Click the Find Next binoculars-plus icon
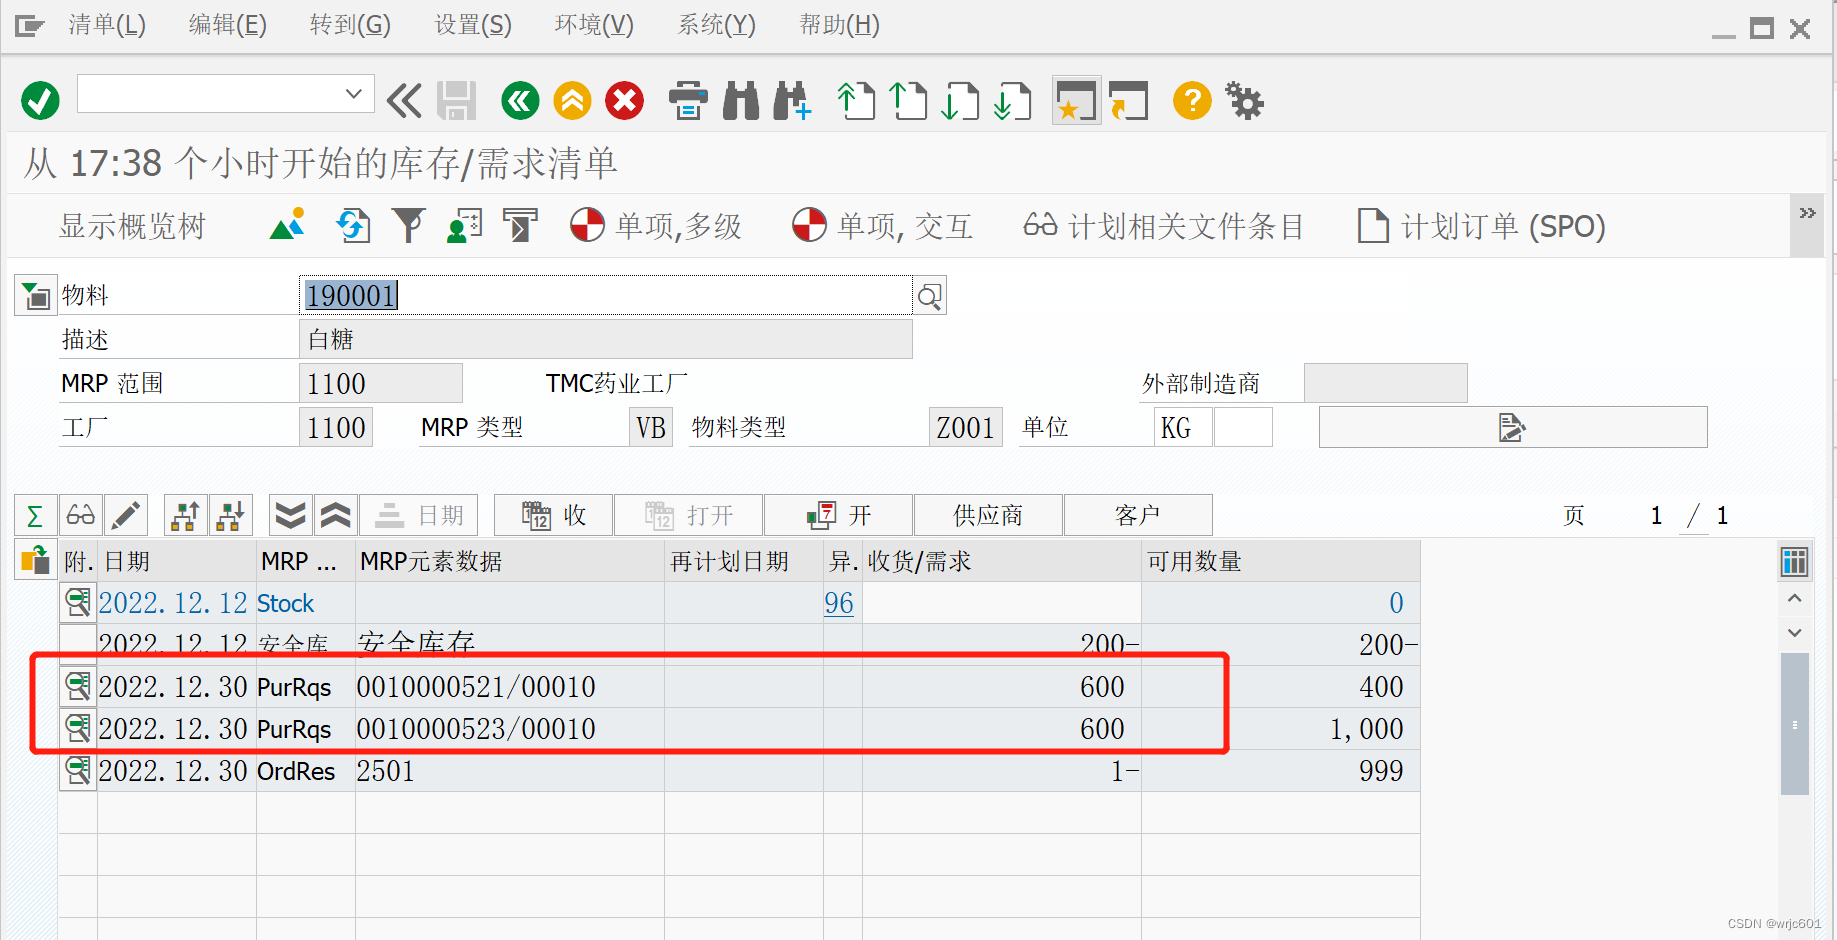The image size is (1837, 940). pos(792,101)
